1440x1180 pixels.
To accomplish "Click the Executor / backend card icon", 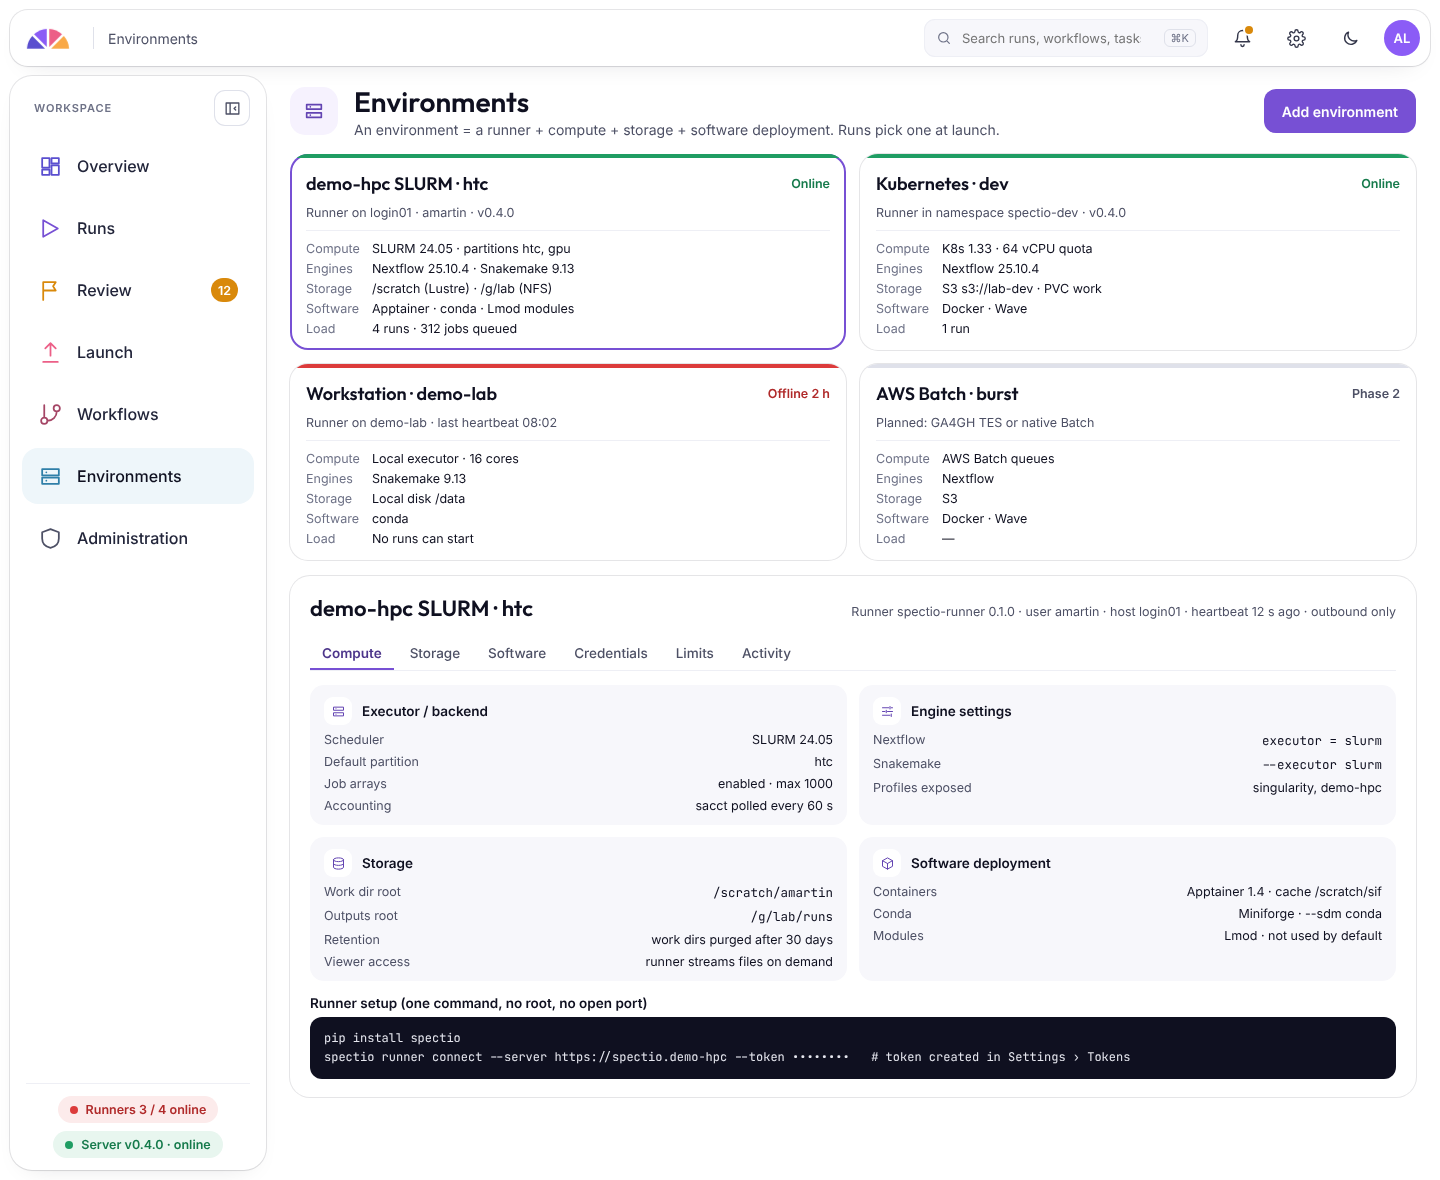I will tap(338, 711).
